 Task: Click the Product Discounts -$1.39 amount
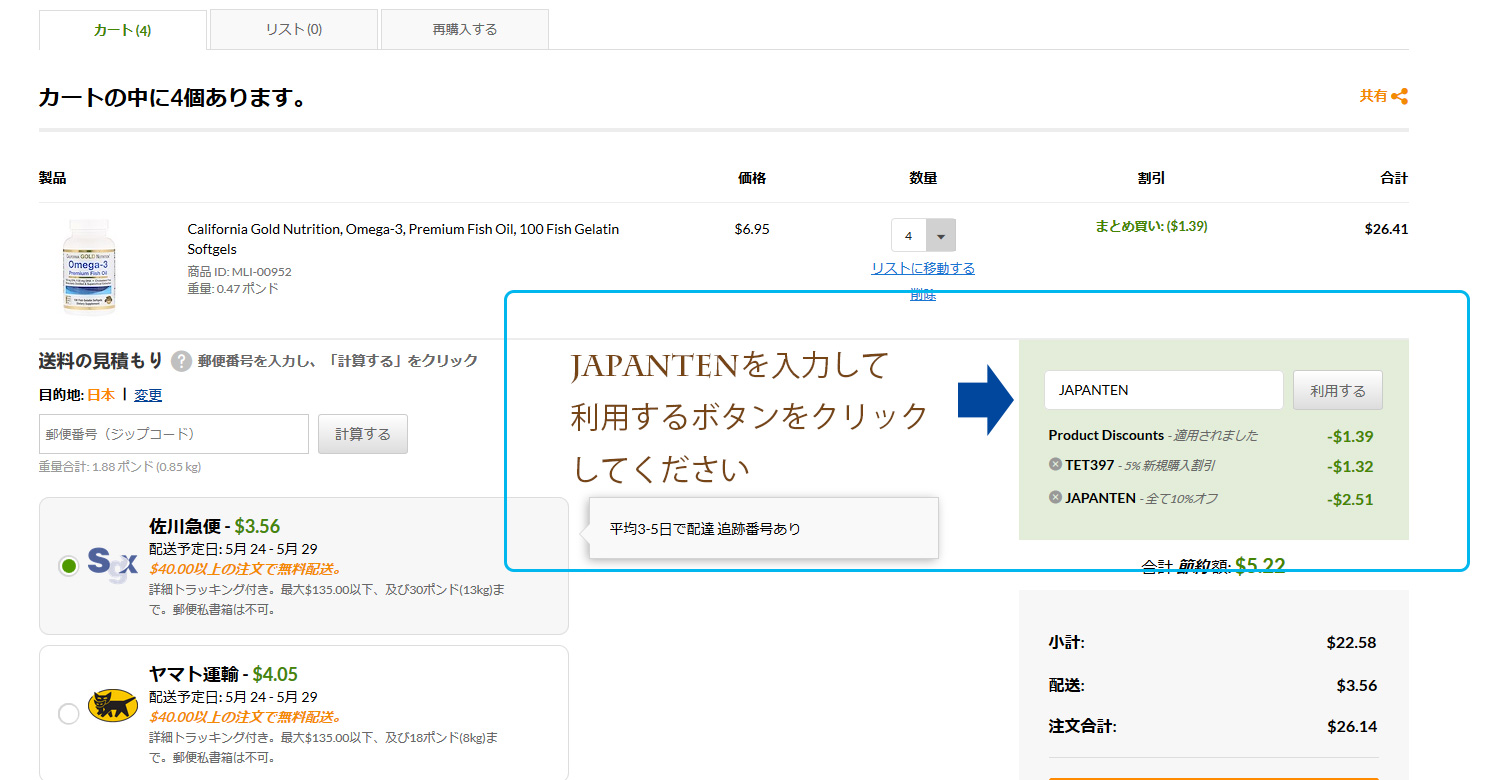tap(1350, 436)
